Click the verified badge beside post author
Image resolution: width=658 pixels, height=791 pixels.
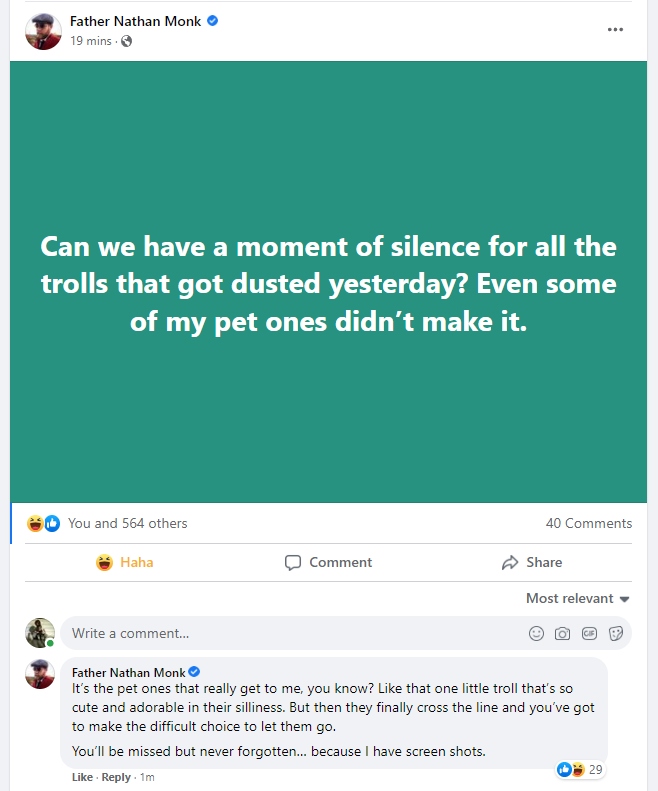pos(212,21)
